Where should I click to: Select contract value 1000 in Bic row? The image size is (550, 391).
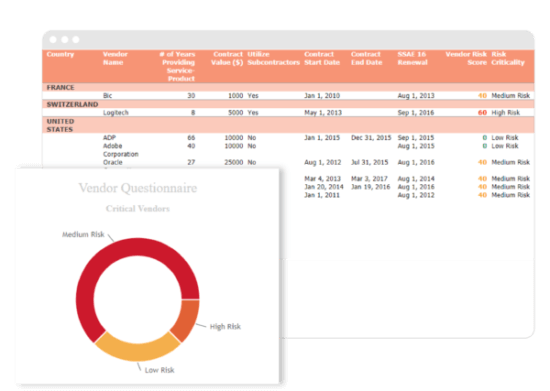[x=235, y=96]
